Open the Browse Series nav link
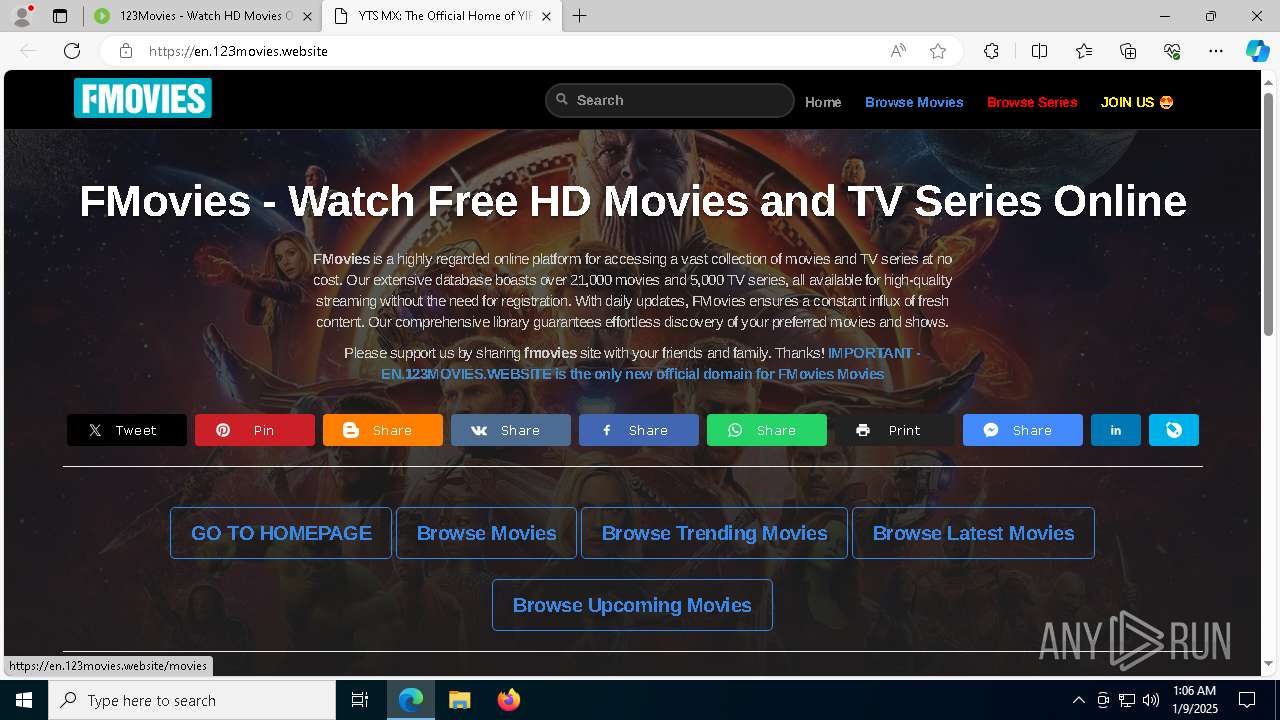Image resolution: width=1280 pixels, height=720 pixels. pyautogui.click(x=1032, y=102)
